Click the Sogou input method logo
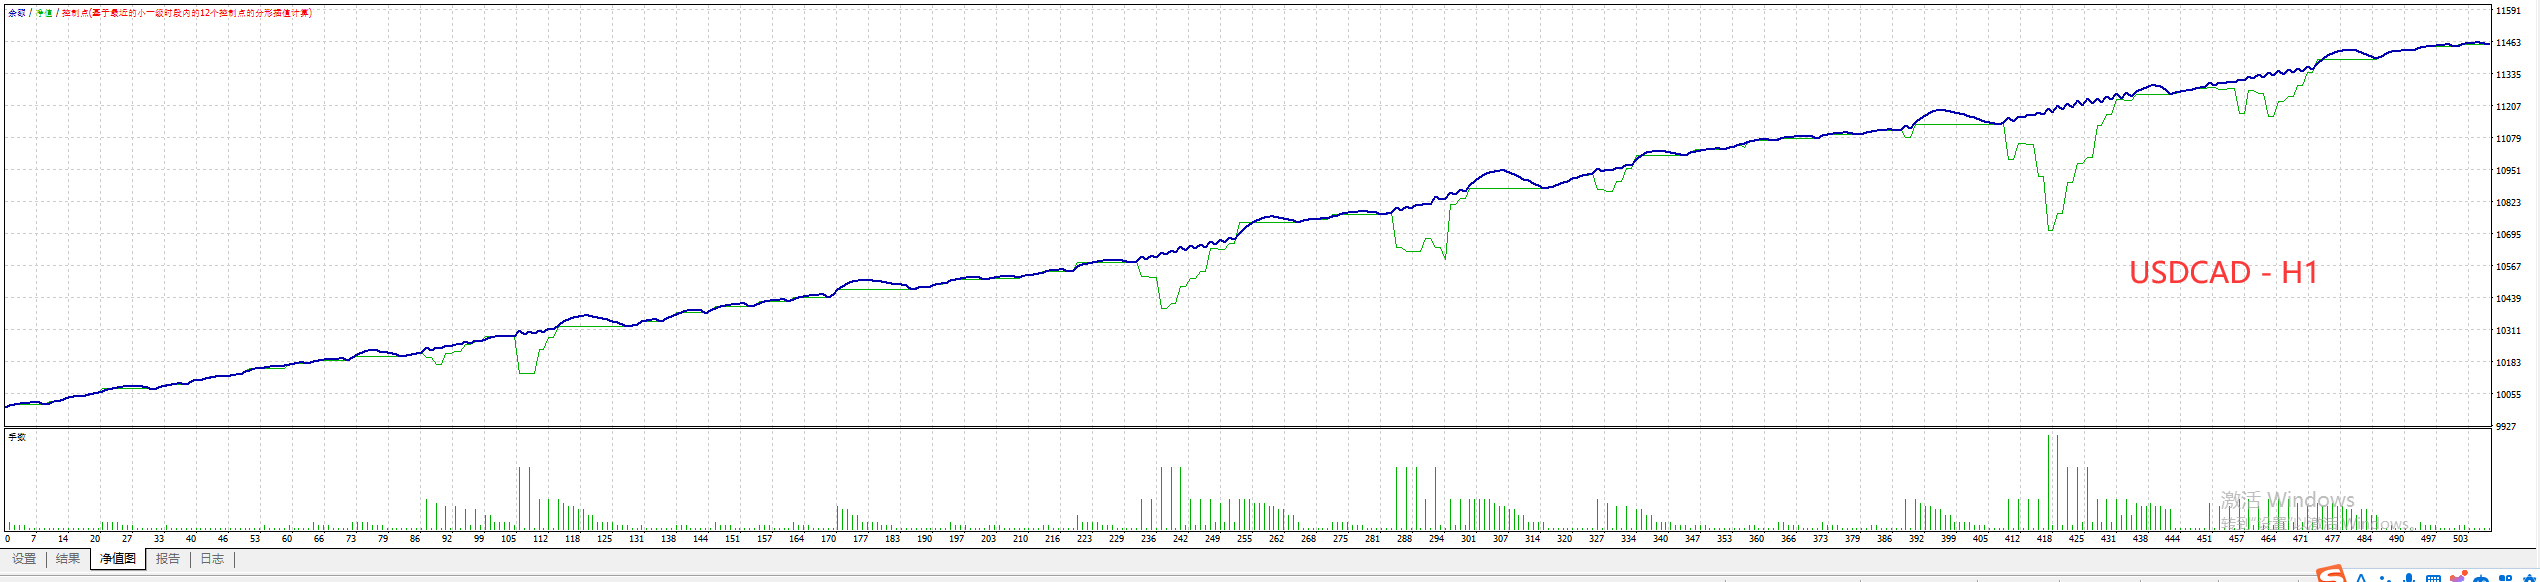The width and height of the screenshot is (2540, 582). 2332,575
